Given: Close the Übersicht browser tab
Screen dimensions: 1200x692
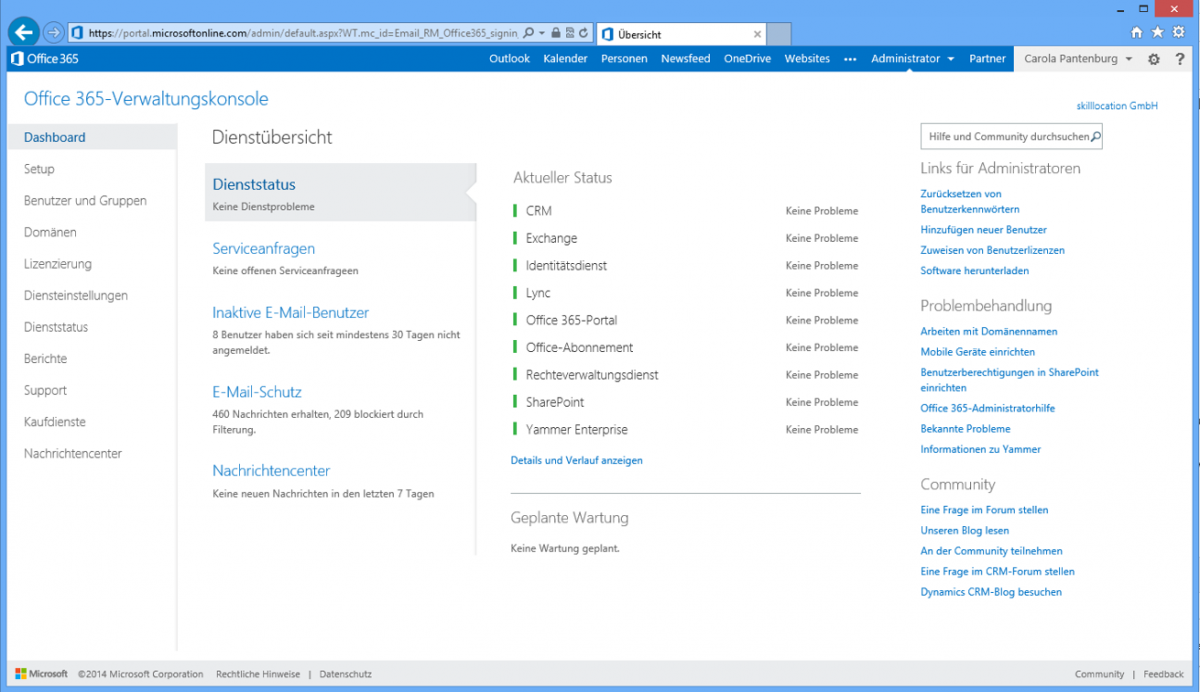Looking at the screenshot, I should [x=757, y=34].
